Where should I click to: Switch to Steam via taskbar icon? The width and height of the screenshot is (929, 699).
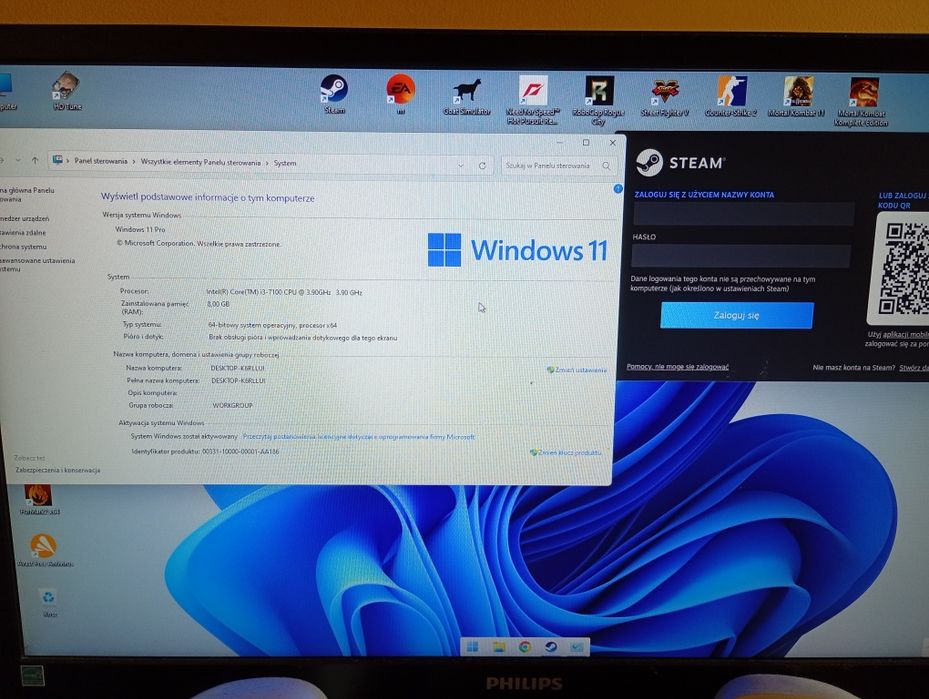pos(550,647)
